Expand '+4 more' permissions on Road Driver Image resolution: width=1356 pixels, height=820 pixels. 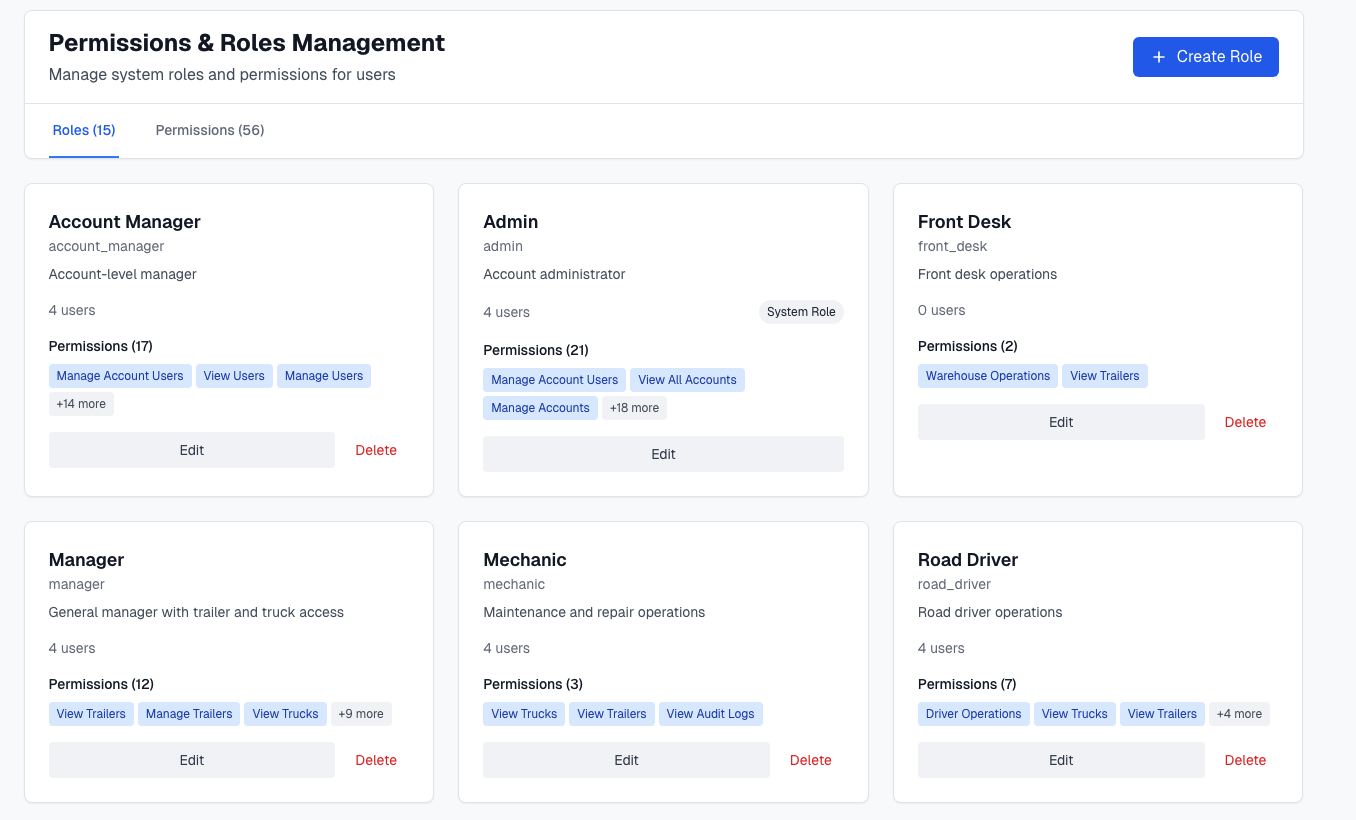pyautogui.click(x=1239, y=713)
